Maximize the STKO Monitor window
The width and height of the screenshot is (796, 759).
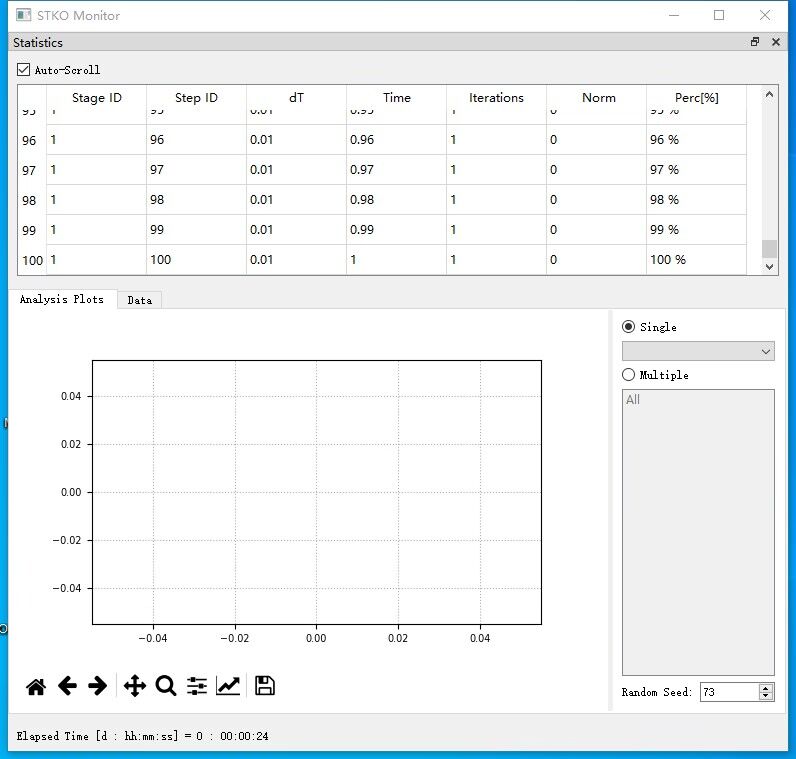click(719, 15)
